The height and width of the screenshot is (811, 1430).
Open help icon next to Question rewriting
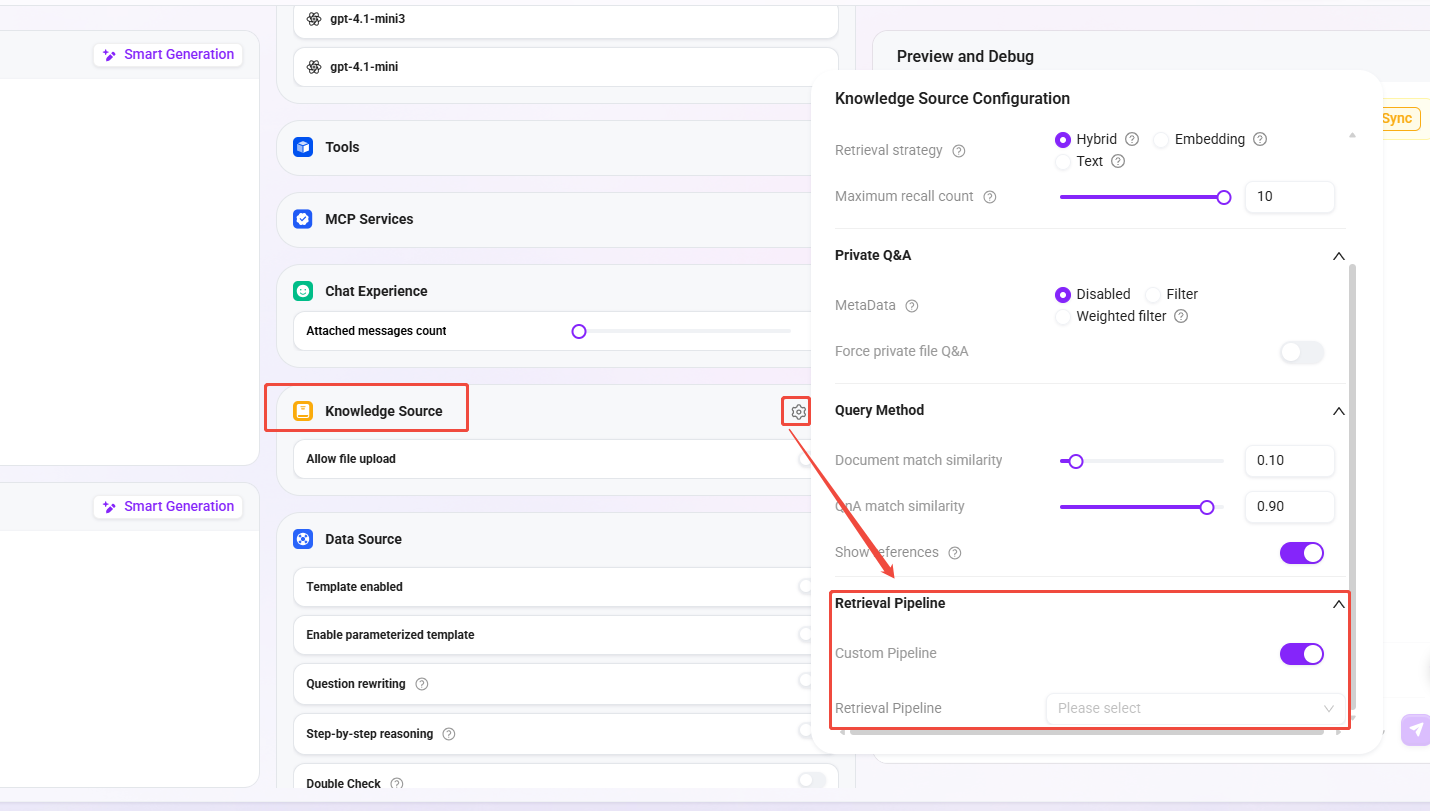click(x=422, y=684)
